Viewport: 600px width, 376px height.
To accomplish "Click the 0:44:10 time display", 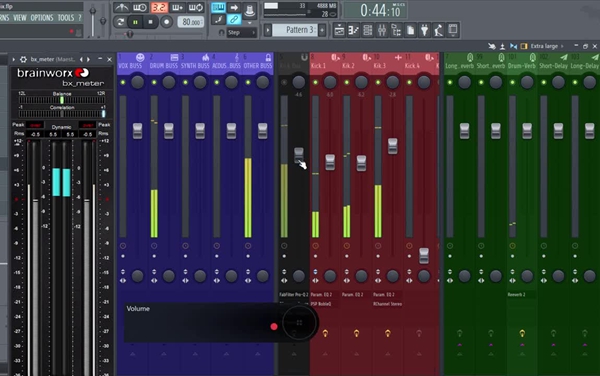I will [x=375, y=10].
